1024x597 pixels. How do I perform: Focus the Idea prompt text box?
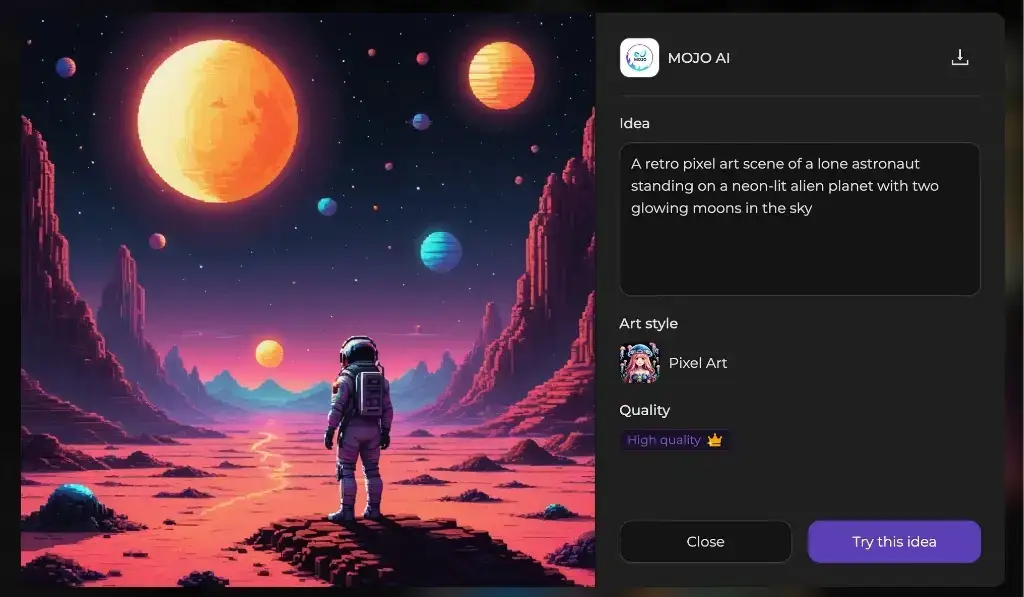(x=799, y=219)
